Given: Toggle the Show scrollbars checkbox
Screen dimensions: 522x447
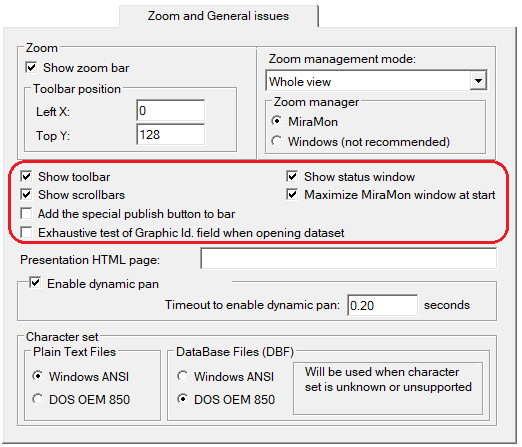Looking at the screenshot, I should point(26,195).
